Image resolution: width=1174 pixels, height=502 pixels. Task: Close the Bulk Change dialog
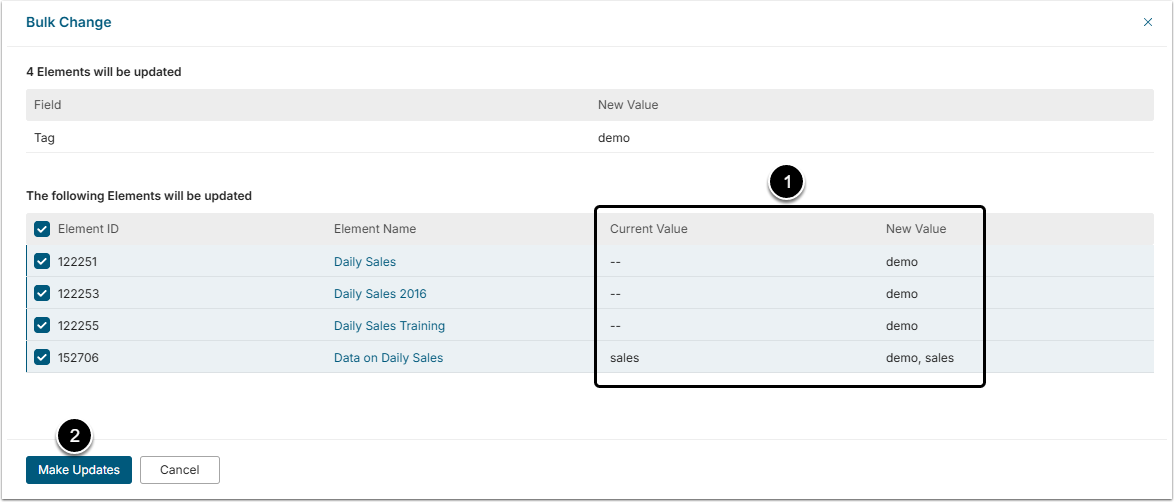(1147, 22)
